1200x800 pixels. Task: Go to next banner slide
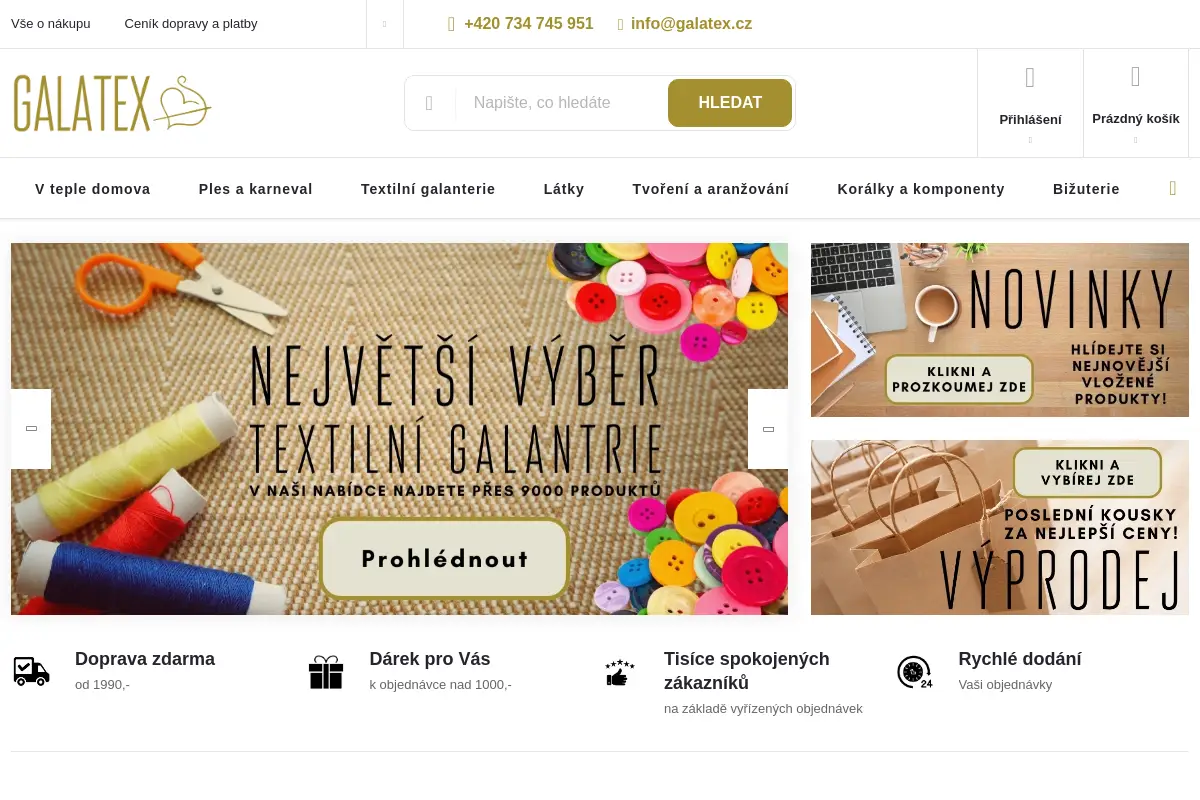point(768,429)
